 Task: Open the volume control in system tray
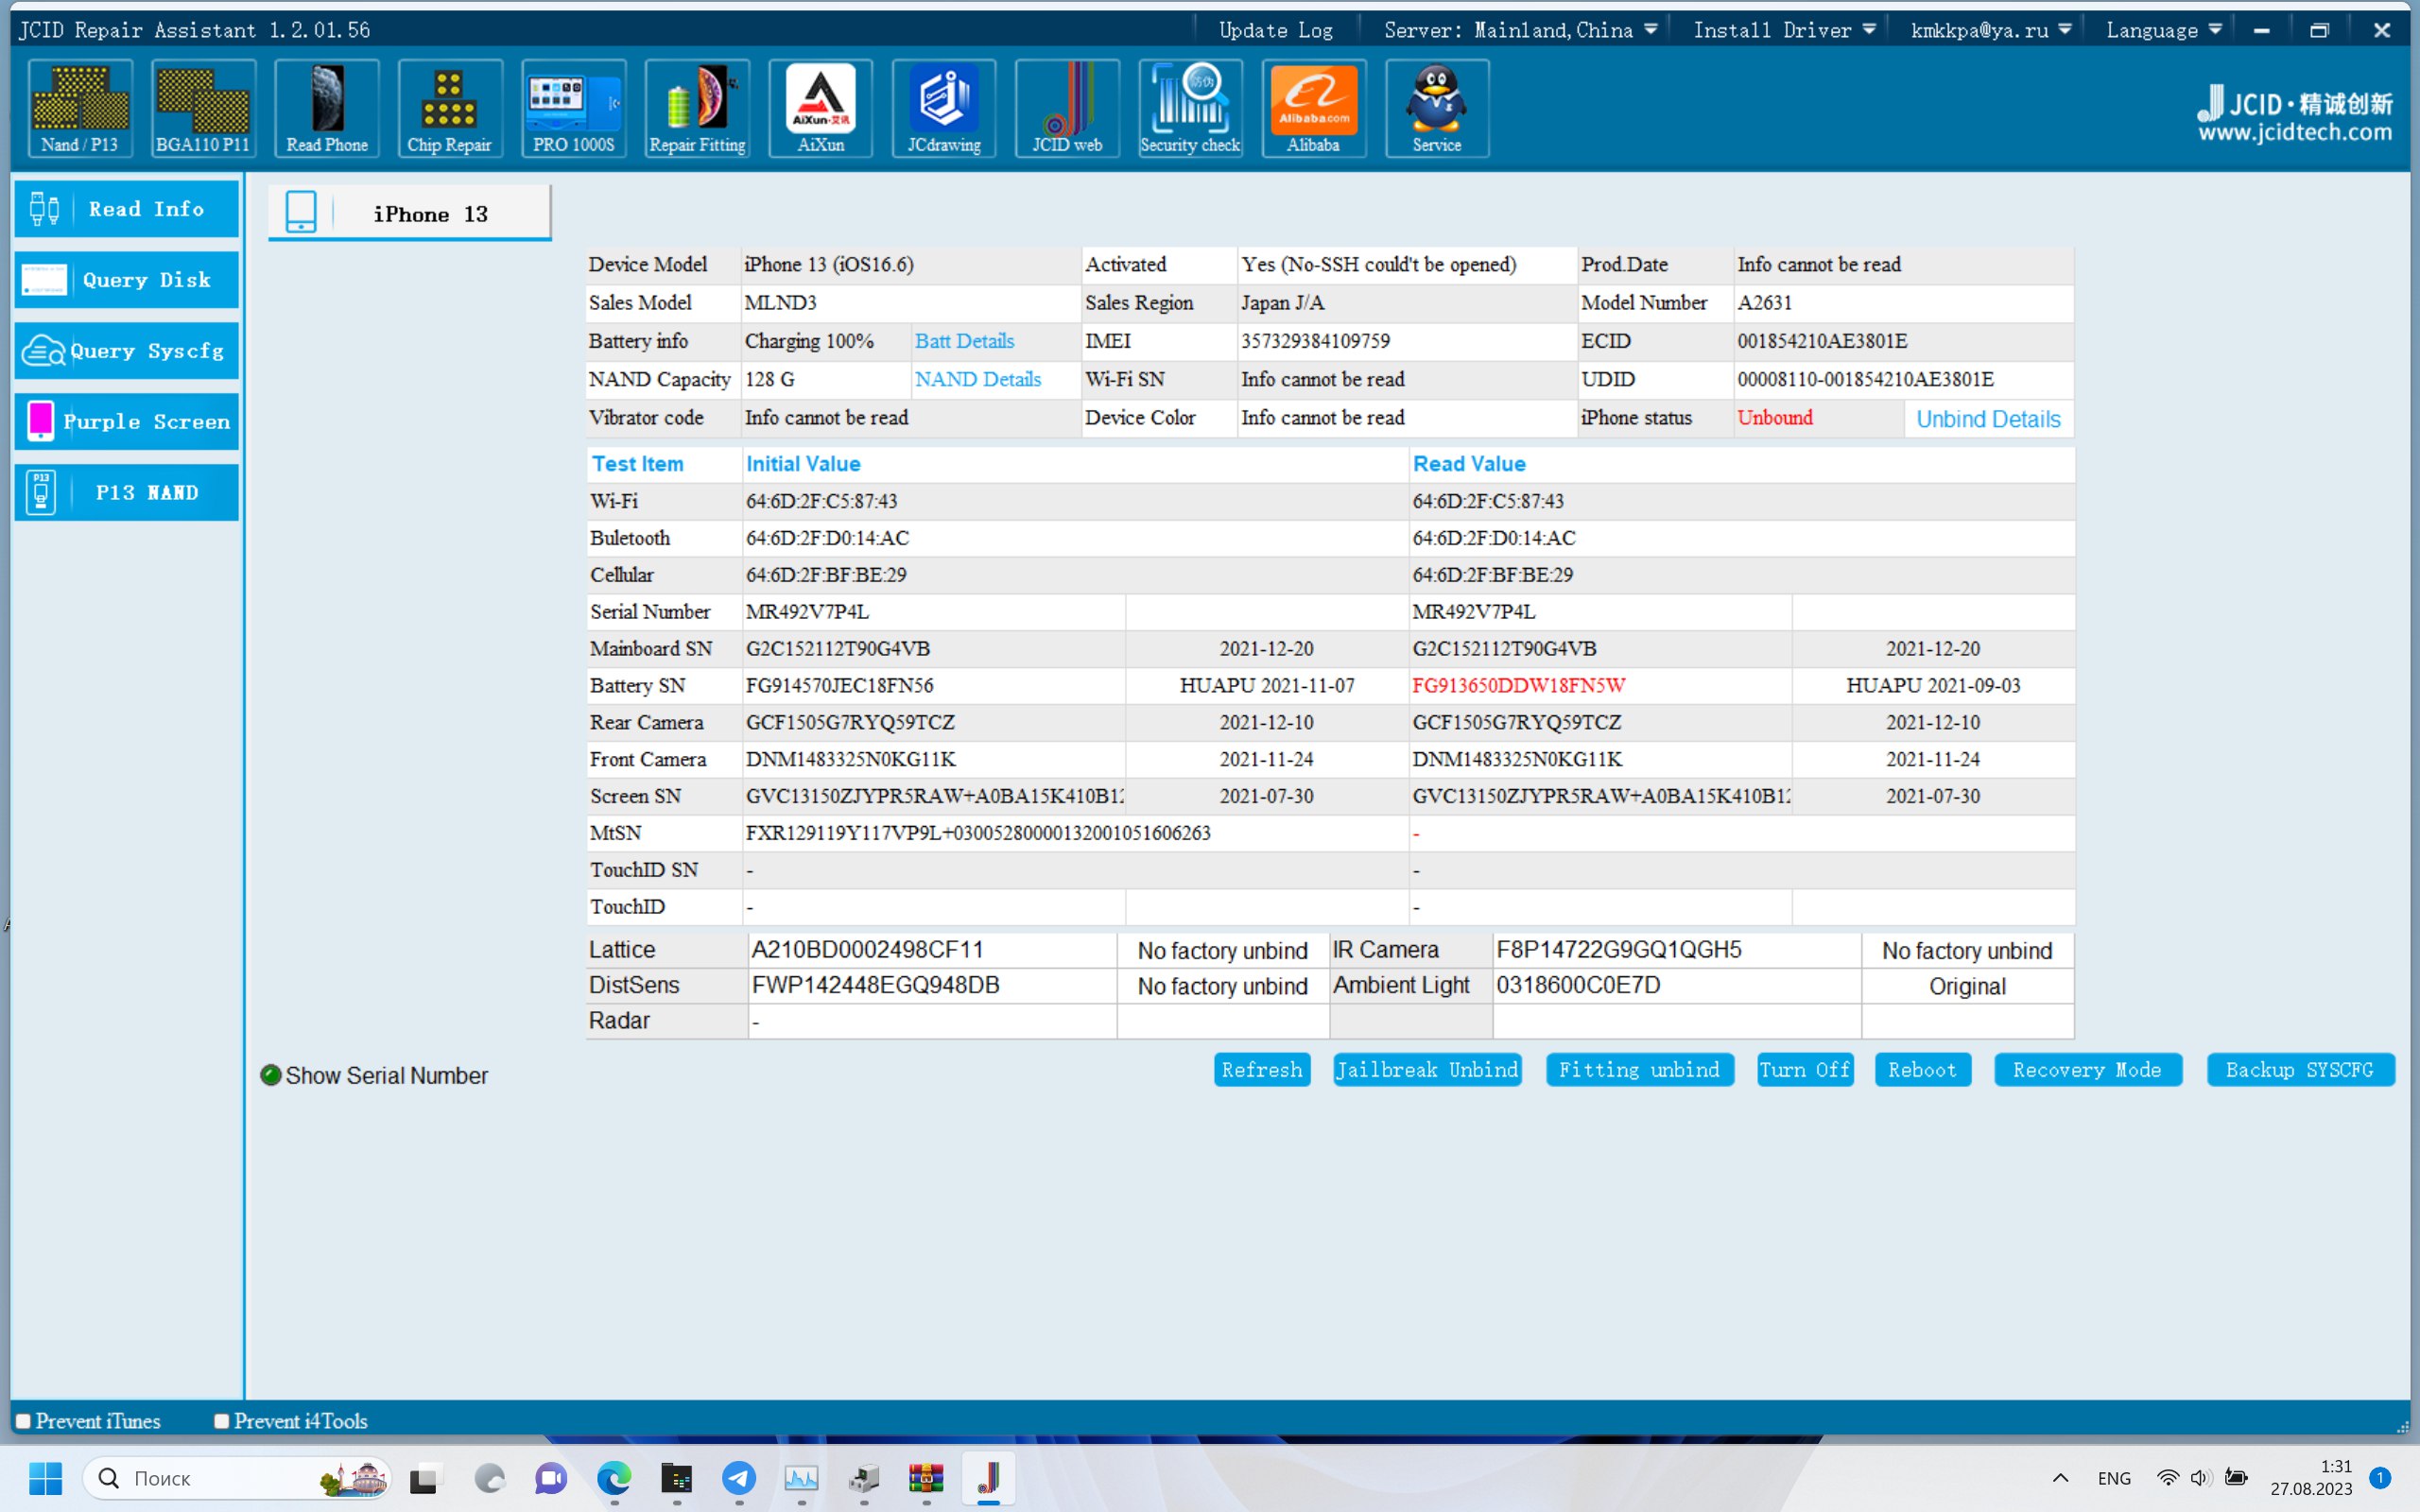pos(2200,1478)
